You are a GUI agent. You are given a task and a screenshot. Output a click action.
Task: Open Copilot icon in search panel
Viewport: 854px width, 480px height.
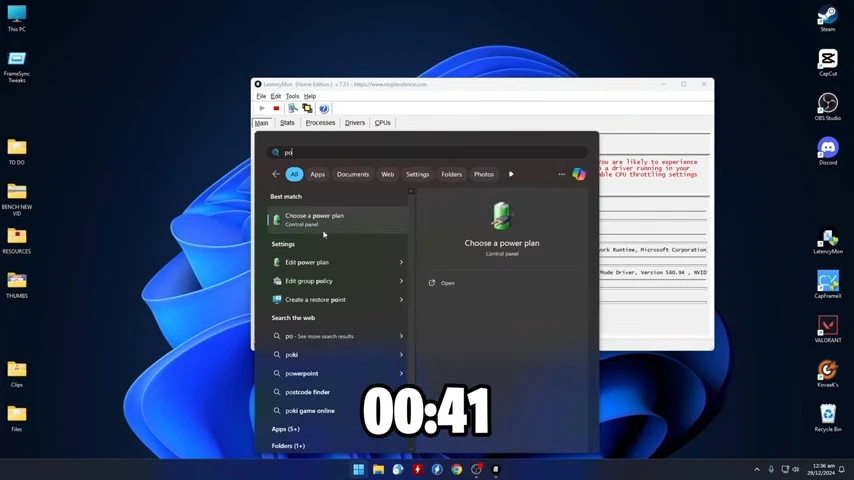coord(579,174)
